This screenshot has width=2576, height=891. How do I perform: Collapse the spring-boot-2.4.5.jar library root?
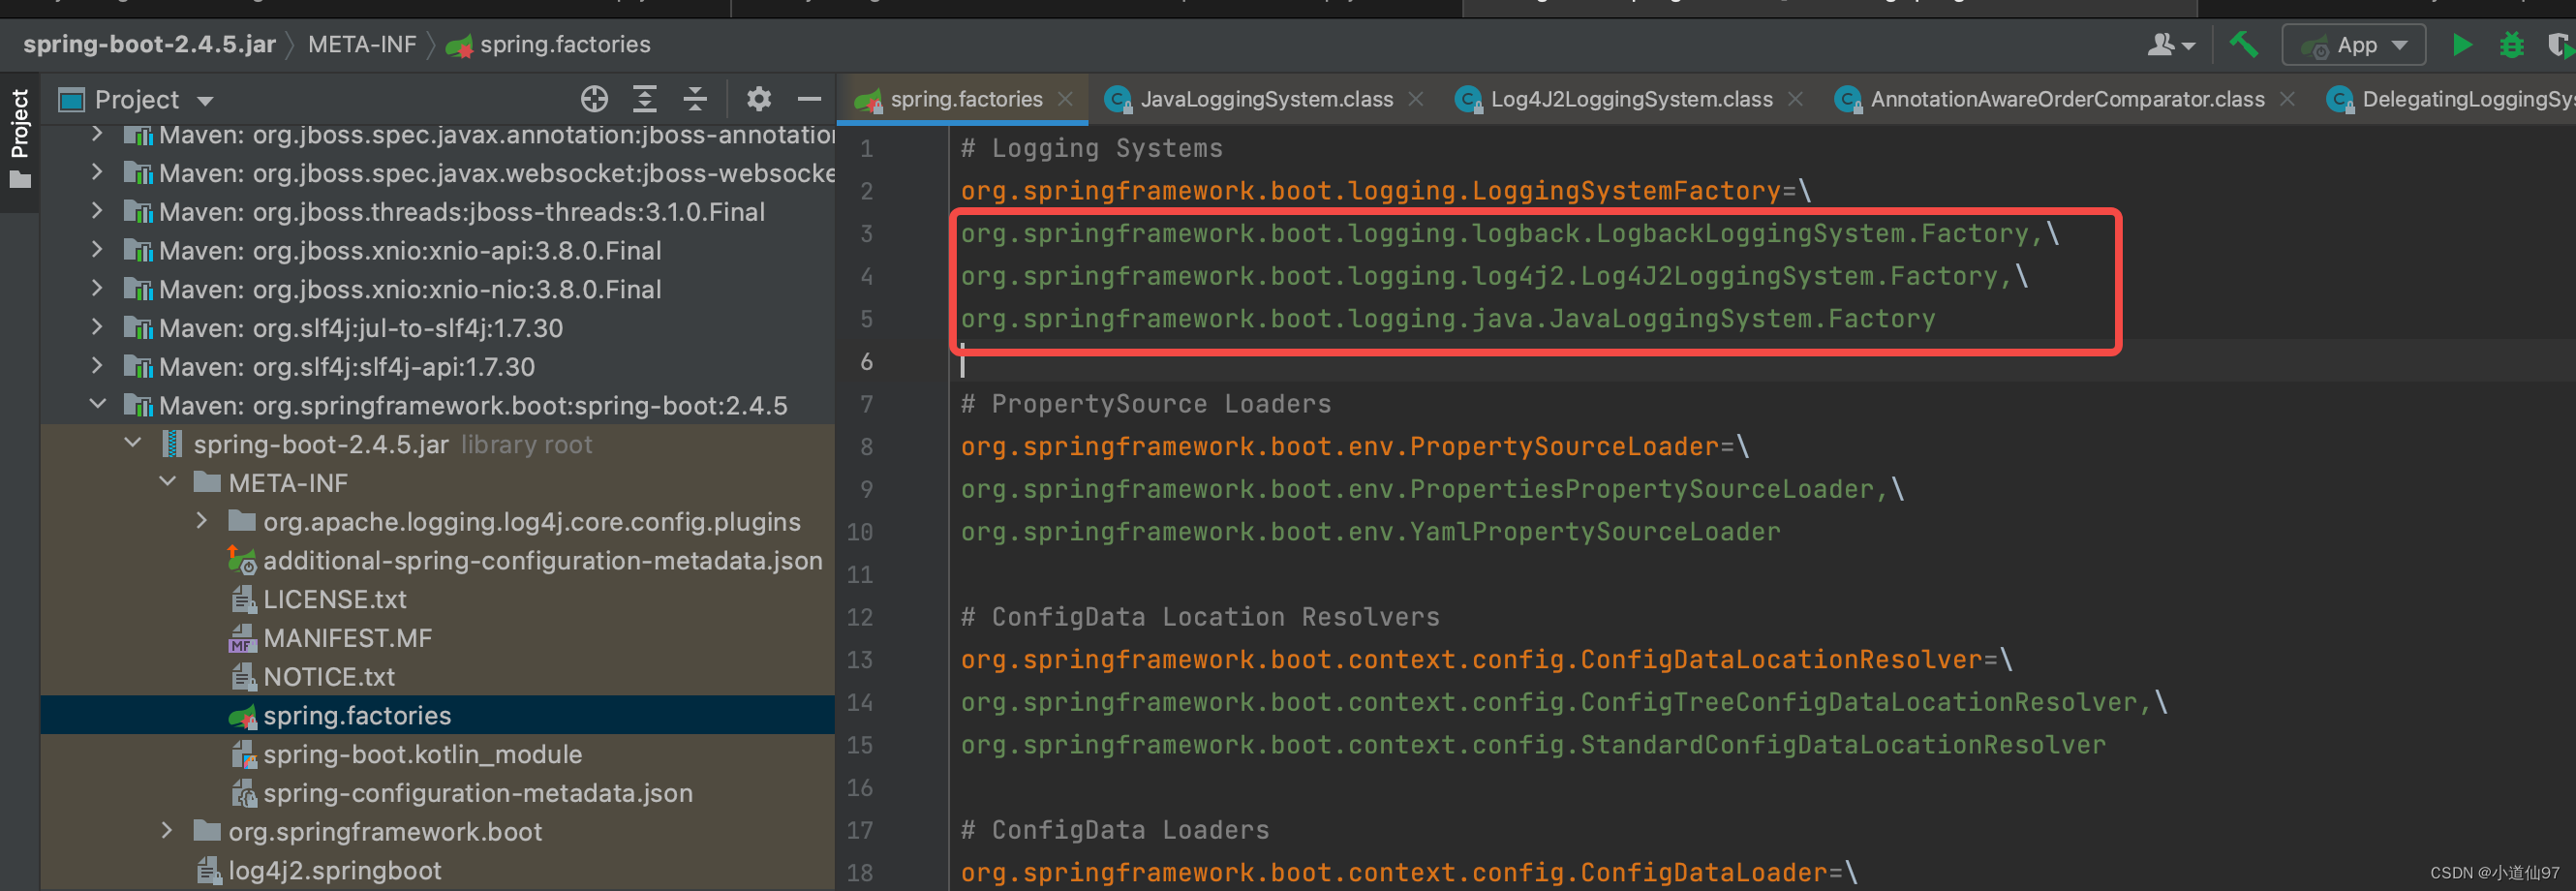(x=132, y=444)
